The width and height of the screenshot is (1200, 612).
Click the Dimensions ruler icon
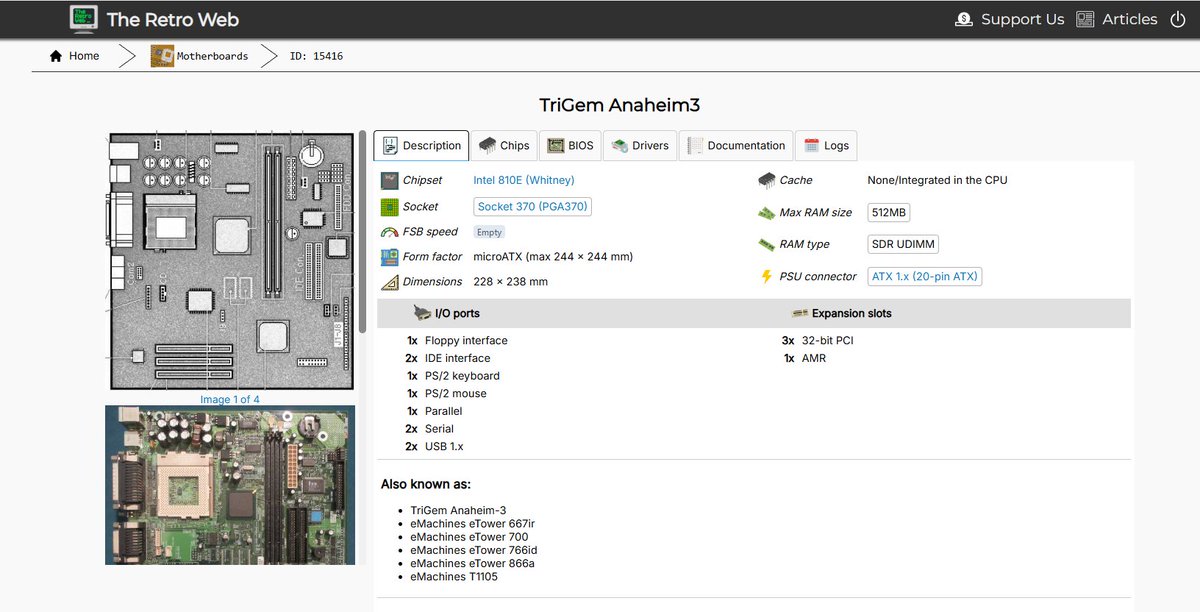(390, 282)
